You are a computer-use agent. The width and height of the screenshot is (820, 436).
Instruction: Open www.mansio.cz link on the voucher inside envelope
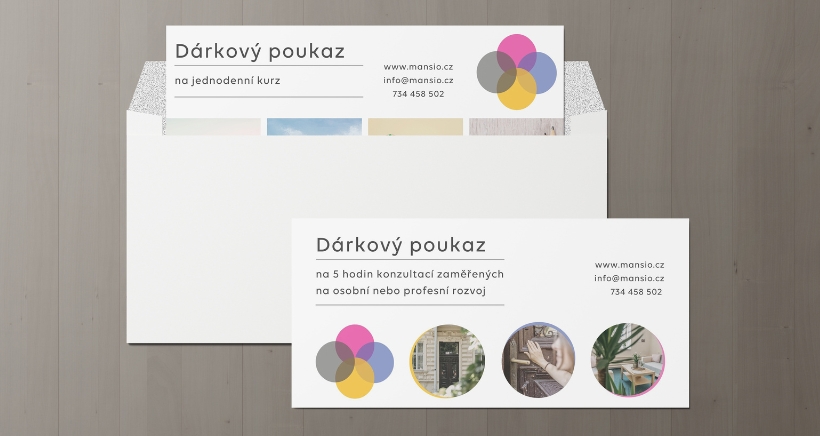click(418, 67)
